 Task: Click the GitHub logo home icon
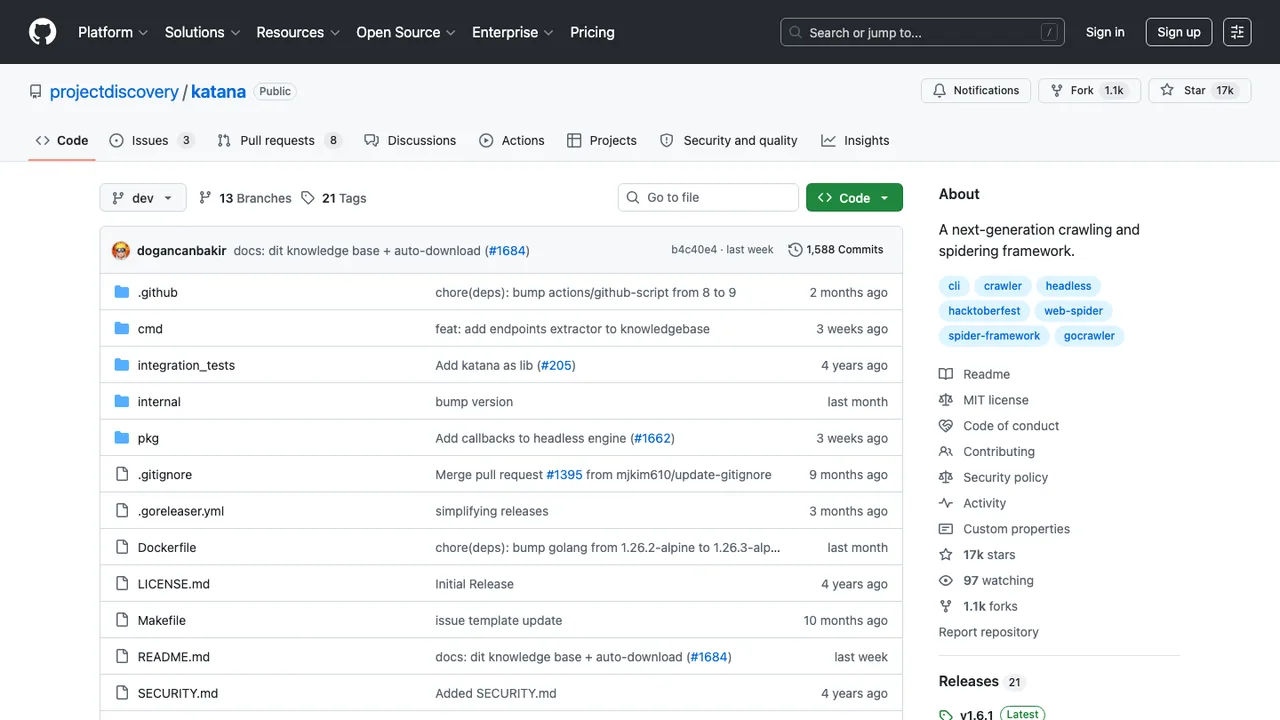tap(43, 32)
